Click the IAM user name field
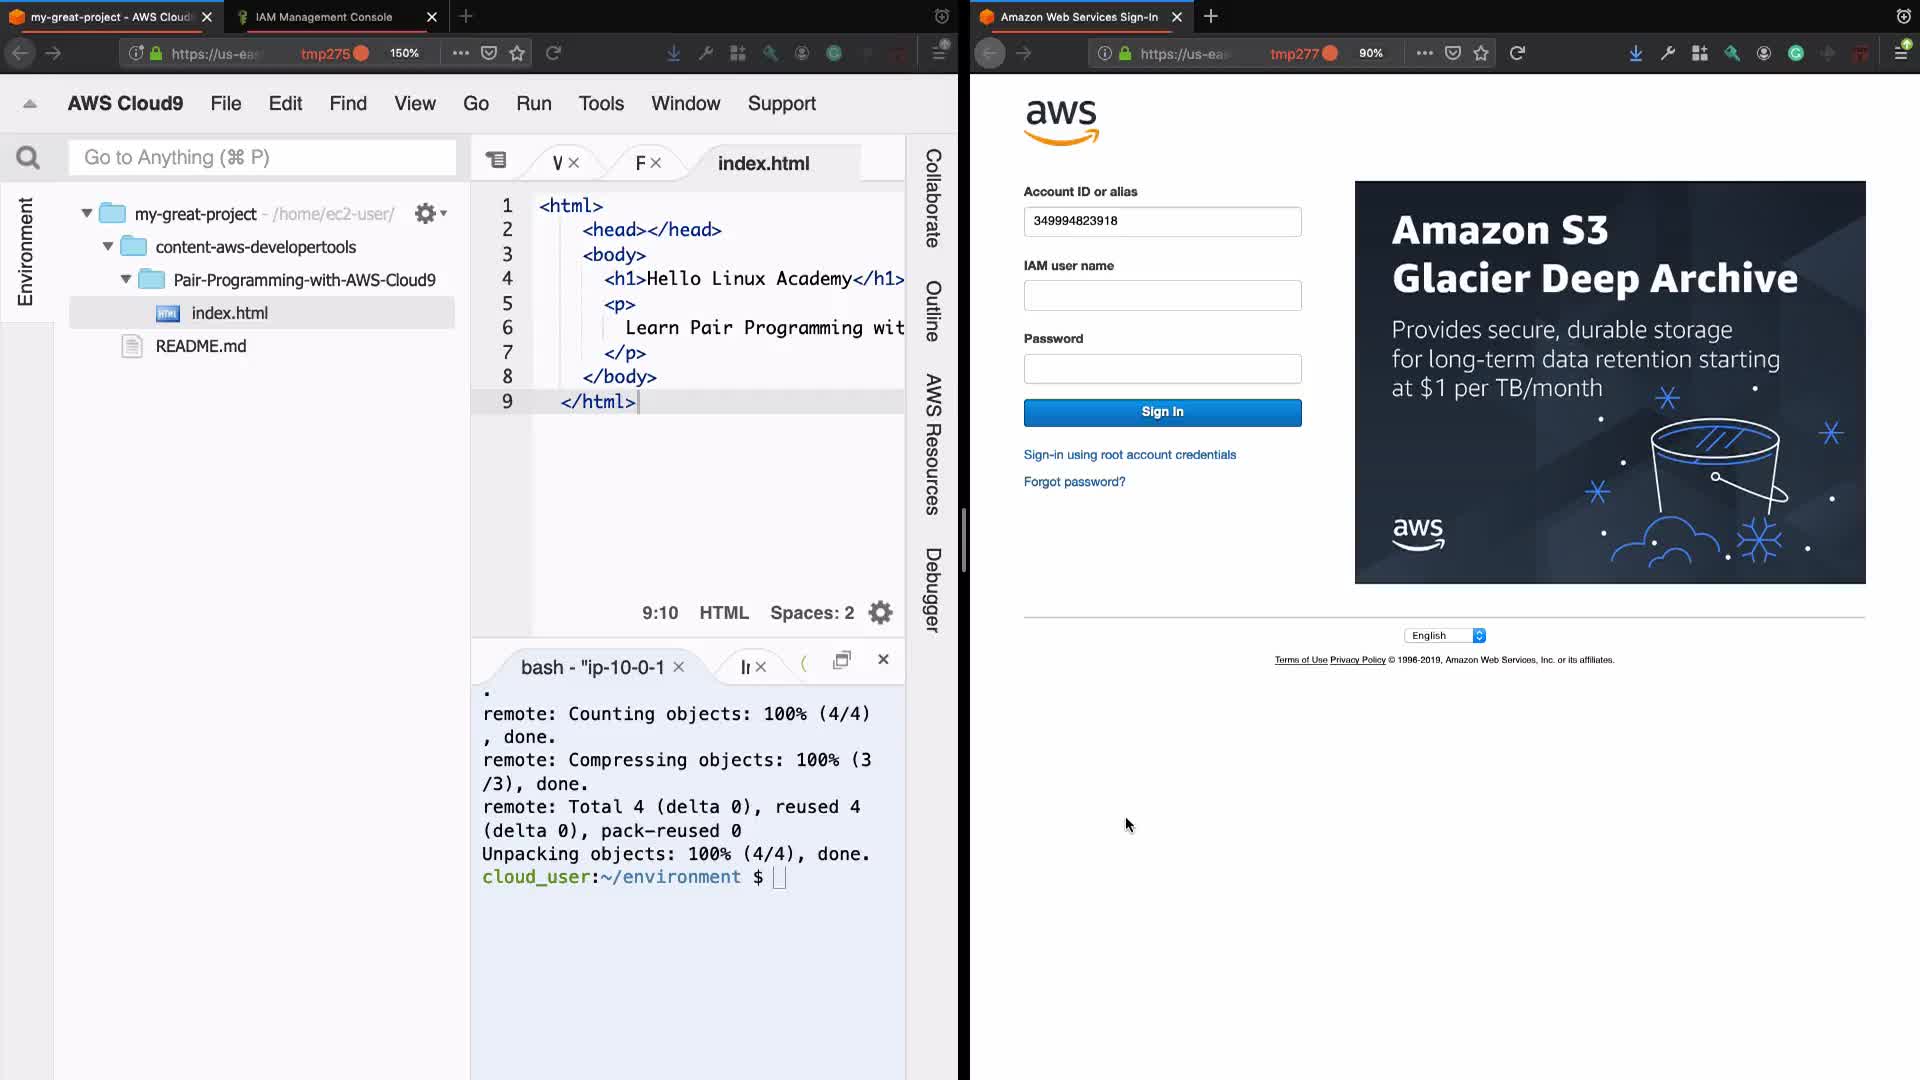This screenshot has height=1080, width=1920. pos(1162,295)
